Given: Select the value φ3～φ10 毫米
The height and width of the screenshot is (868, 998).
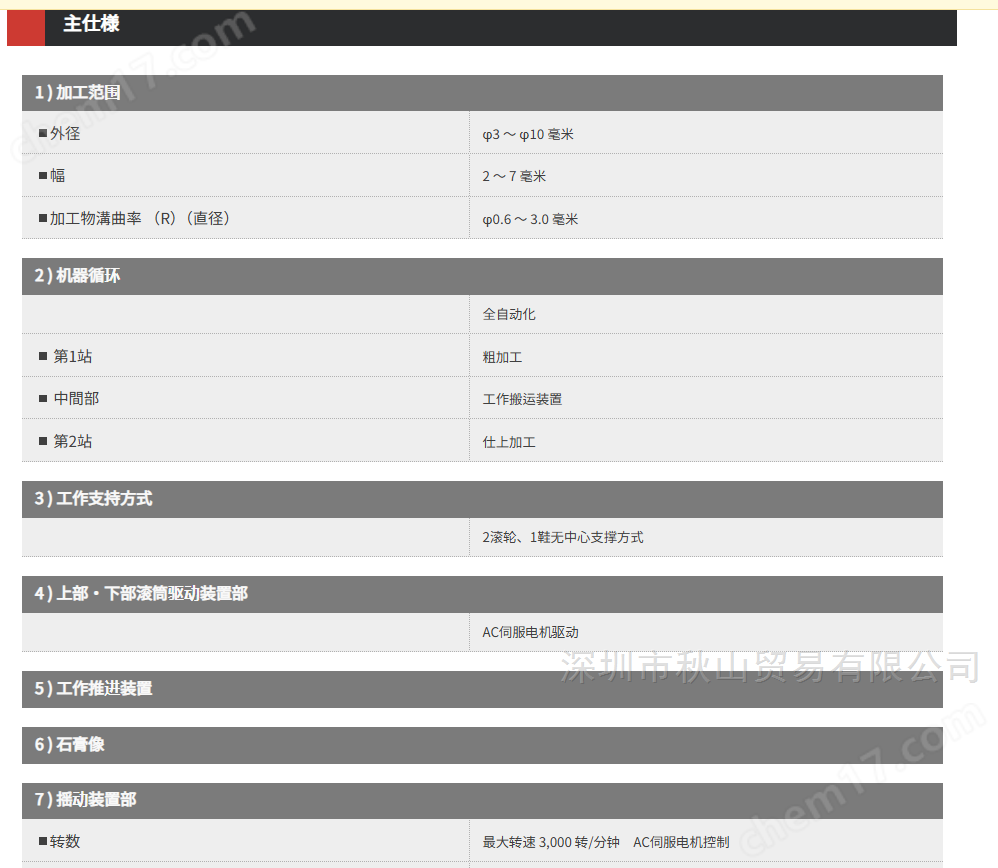Looking at the screenshot, I should pyautogui.click(x=528, y=134).
